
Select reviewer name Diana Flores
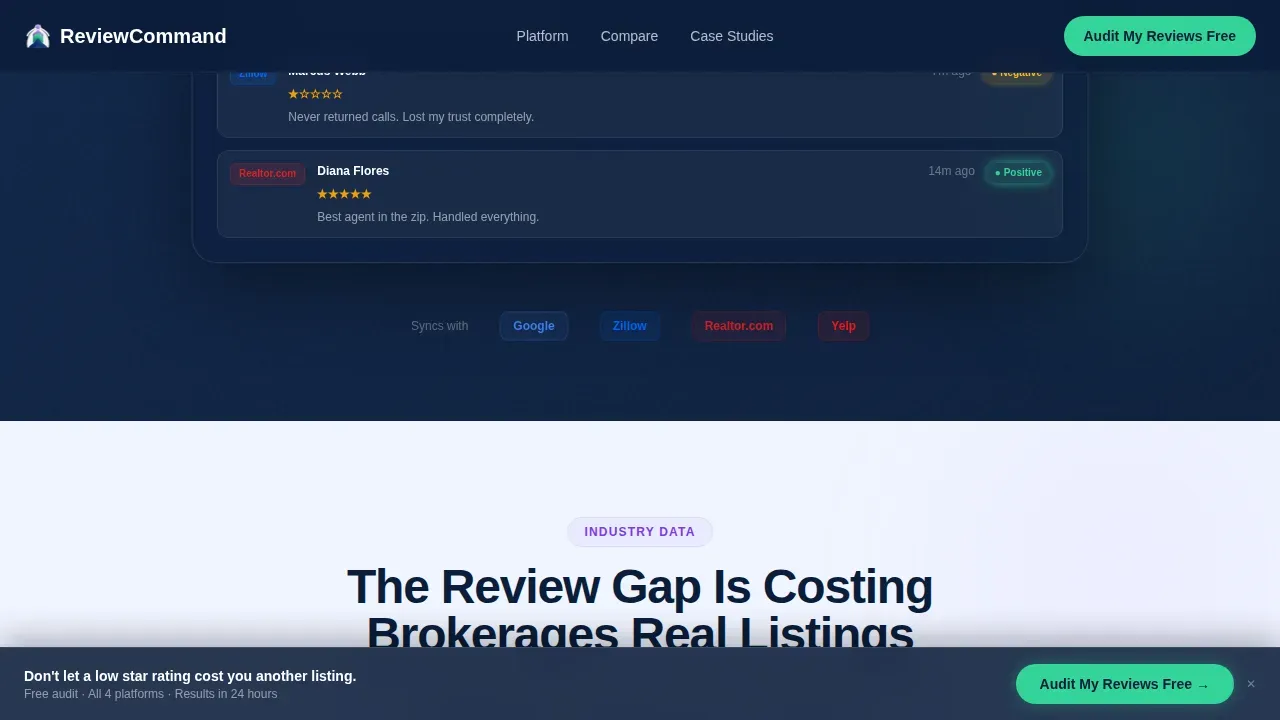pos(353,171)
